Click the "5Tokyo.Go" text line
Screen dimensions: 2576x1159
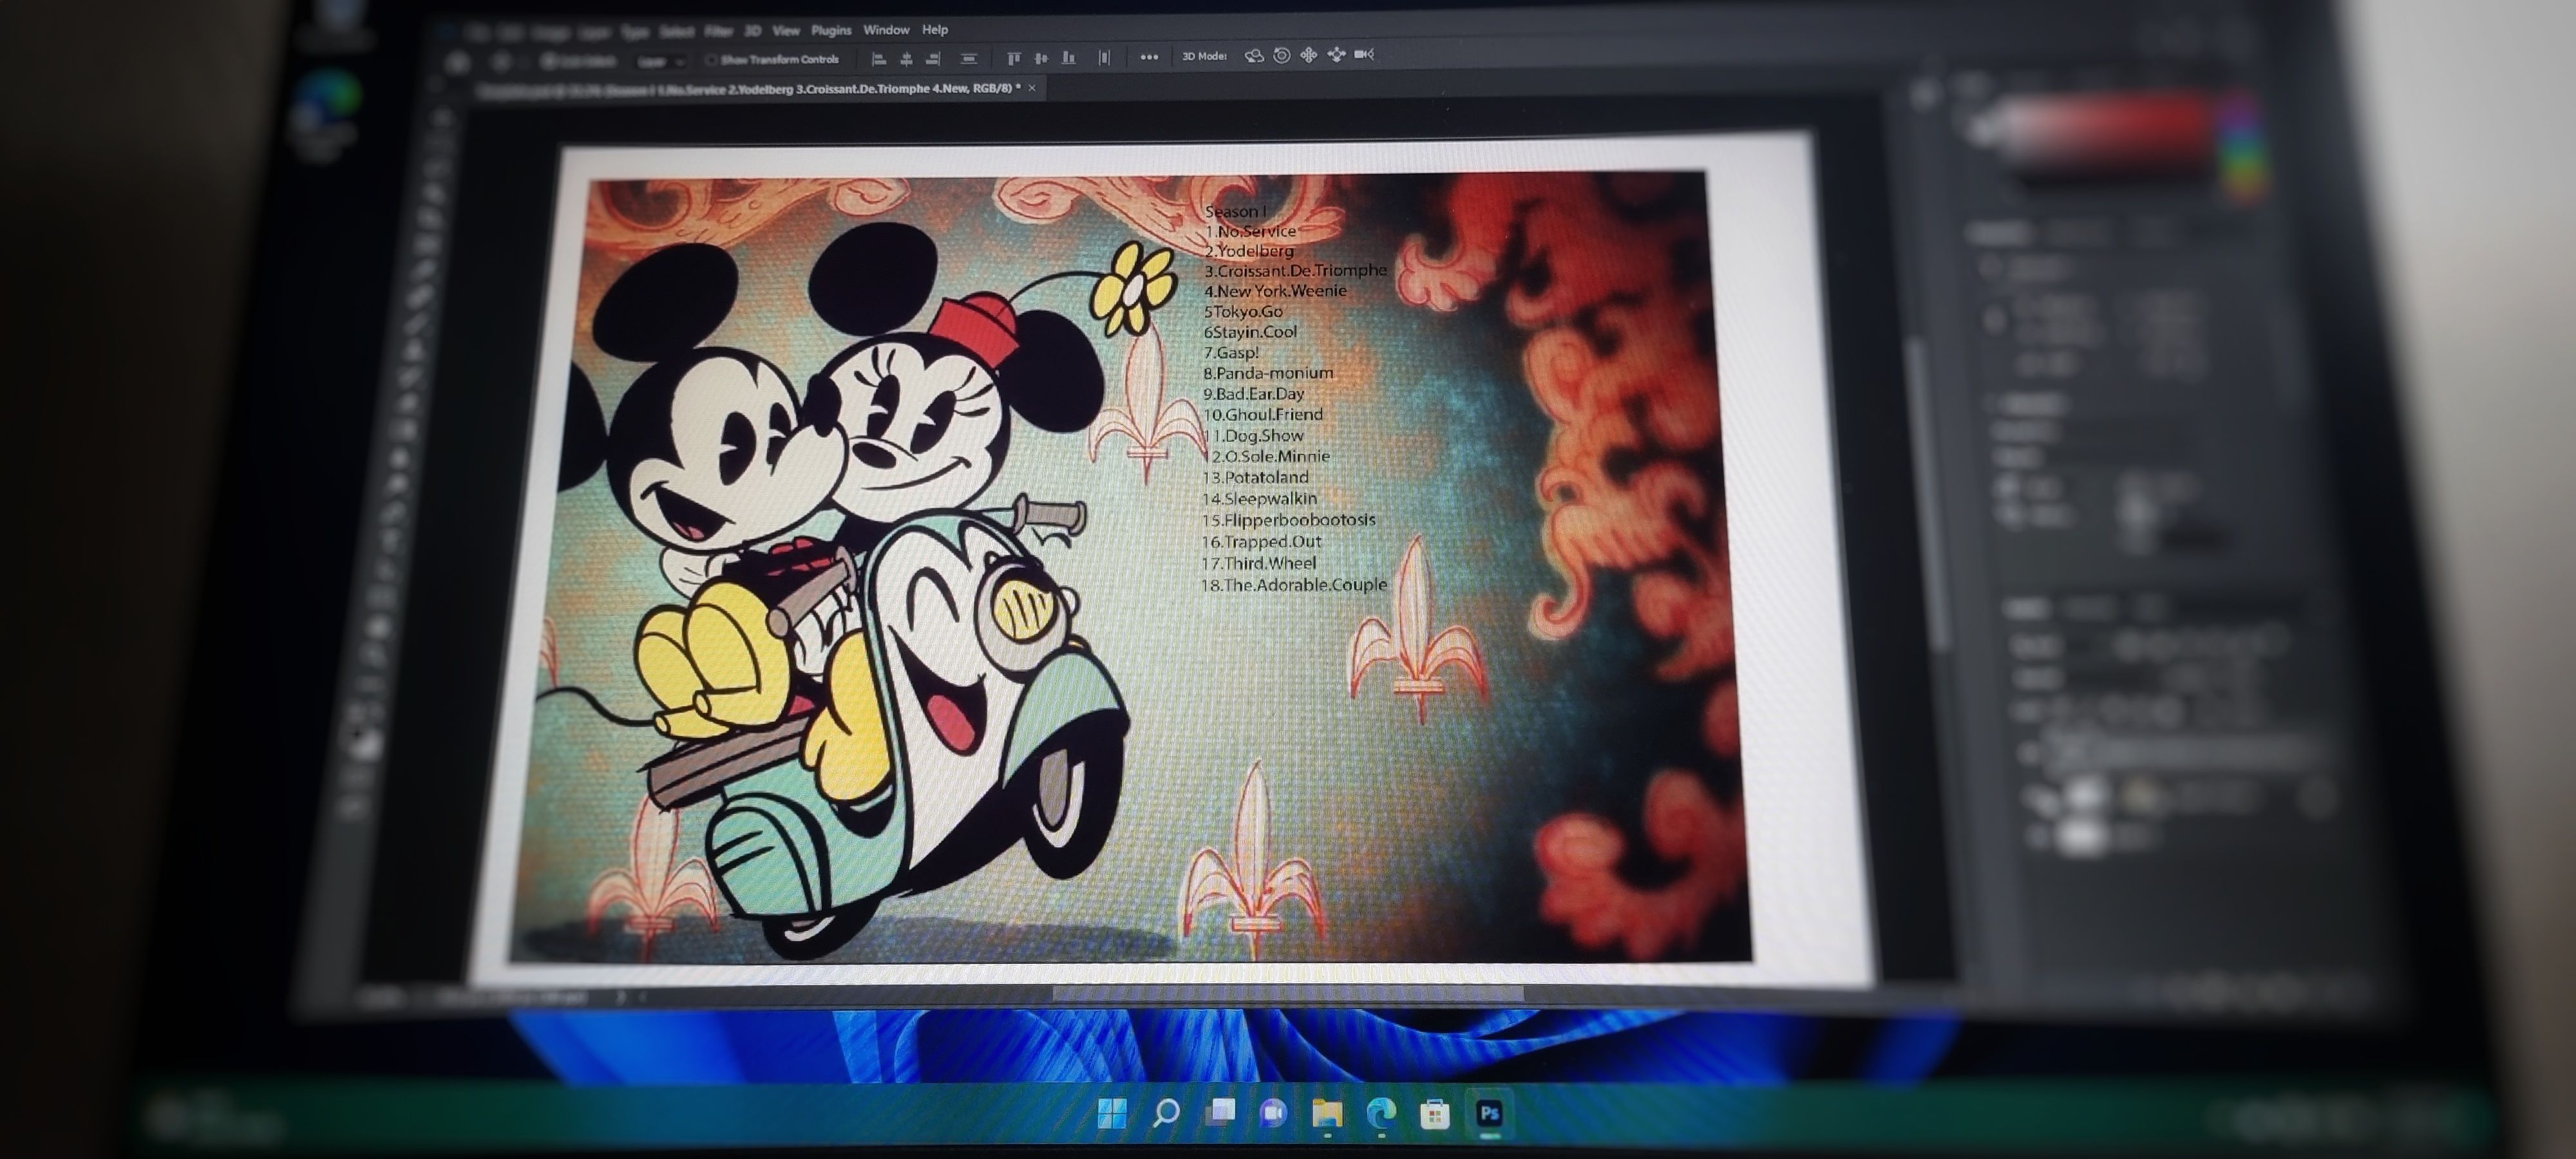pyautogui.click(x=1243, y=311)
